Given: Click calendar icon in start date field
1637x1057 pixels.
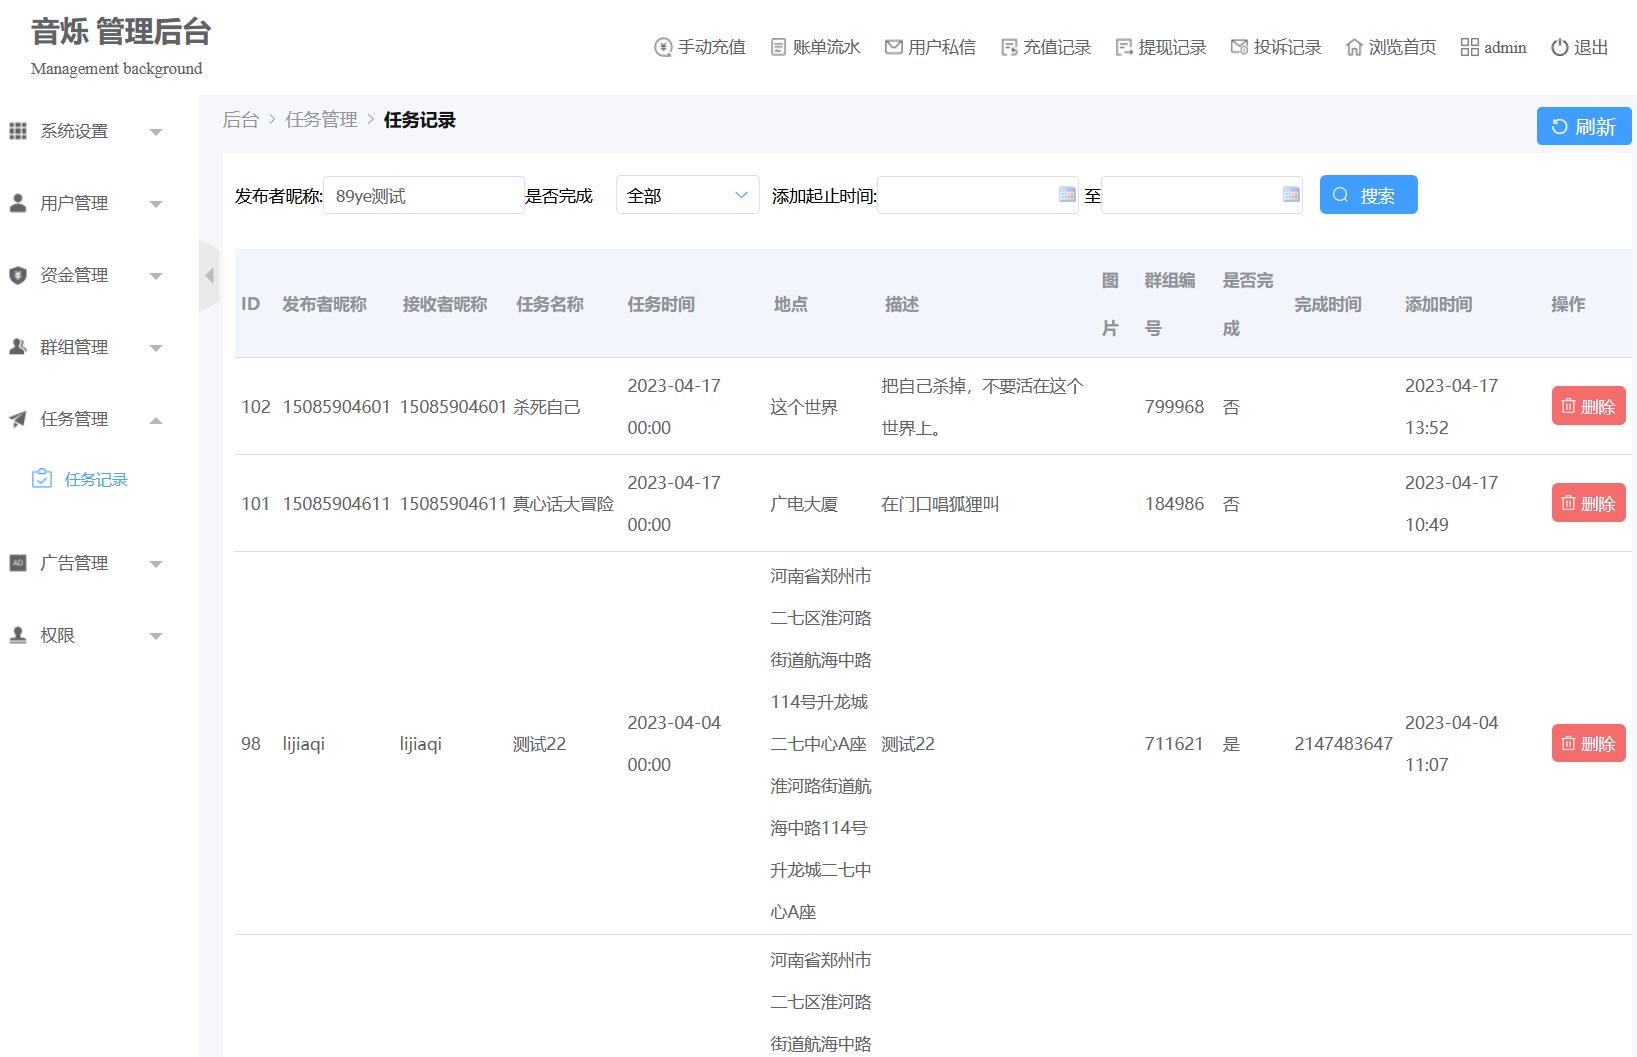Looking at the screenshot, I should pyautogui.click(x=1067, y=194).
